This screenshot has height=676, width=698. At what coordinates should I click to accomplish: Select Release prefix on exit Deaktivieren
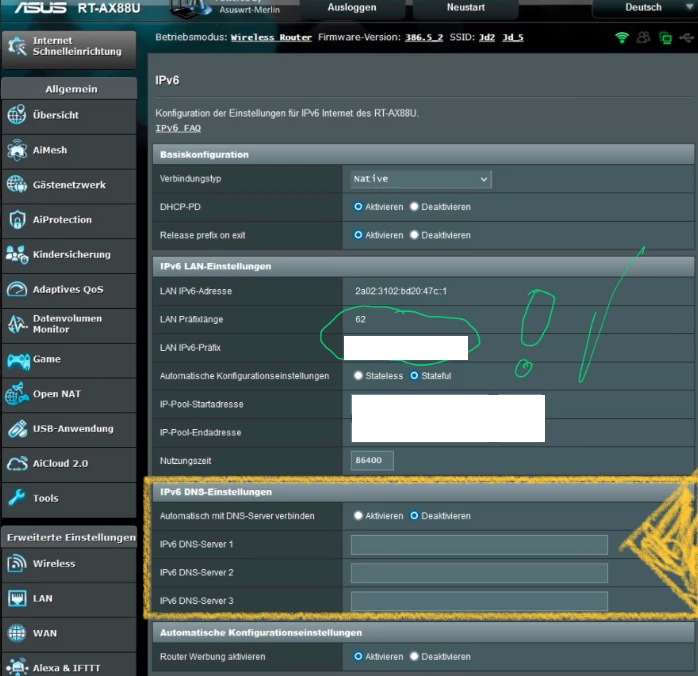[414, 235]
